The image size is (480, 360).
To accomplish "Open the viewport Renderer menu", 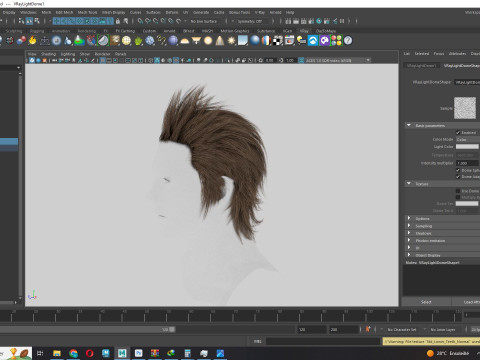I will coord(102,54).
